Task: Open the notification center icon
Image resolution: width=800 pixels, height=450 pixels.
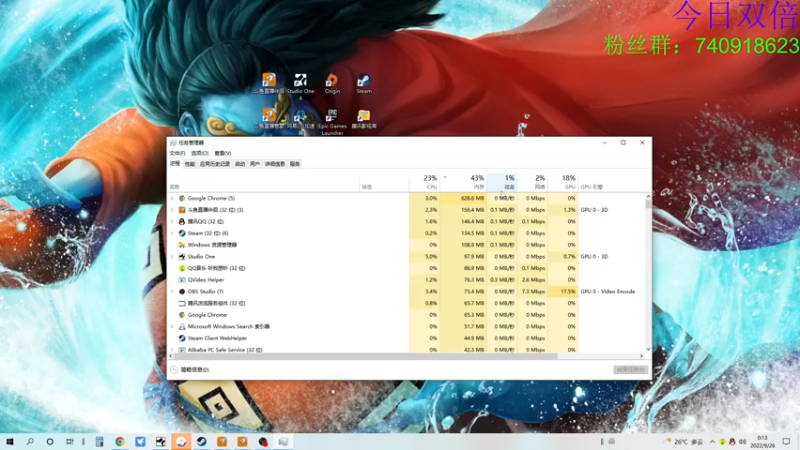Action: point(786,442)
